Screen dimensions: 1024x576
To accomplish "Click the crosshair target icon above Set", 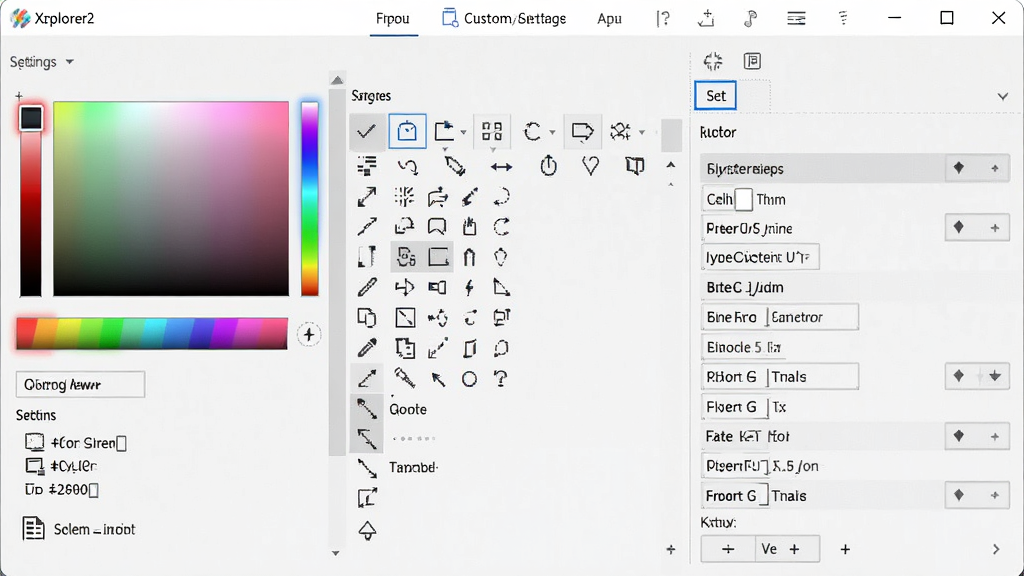I will [x=713, y=61].
